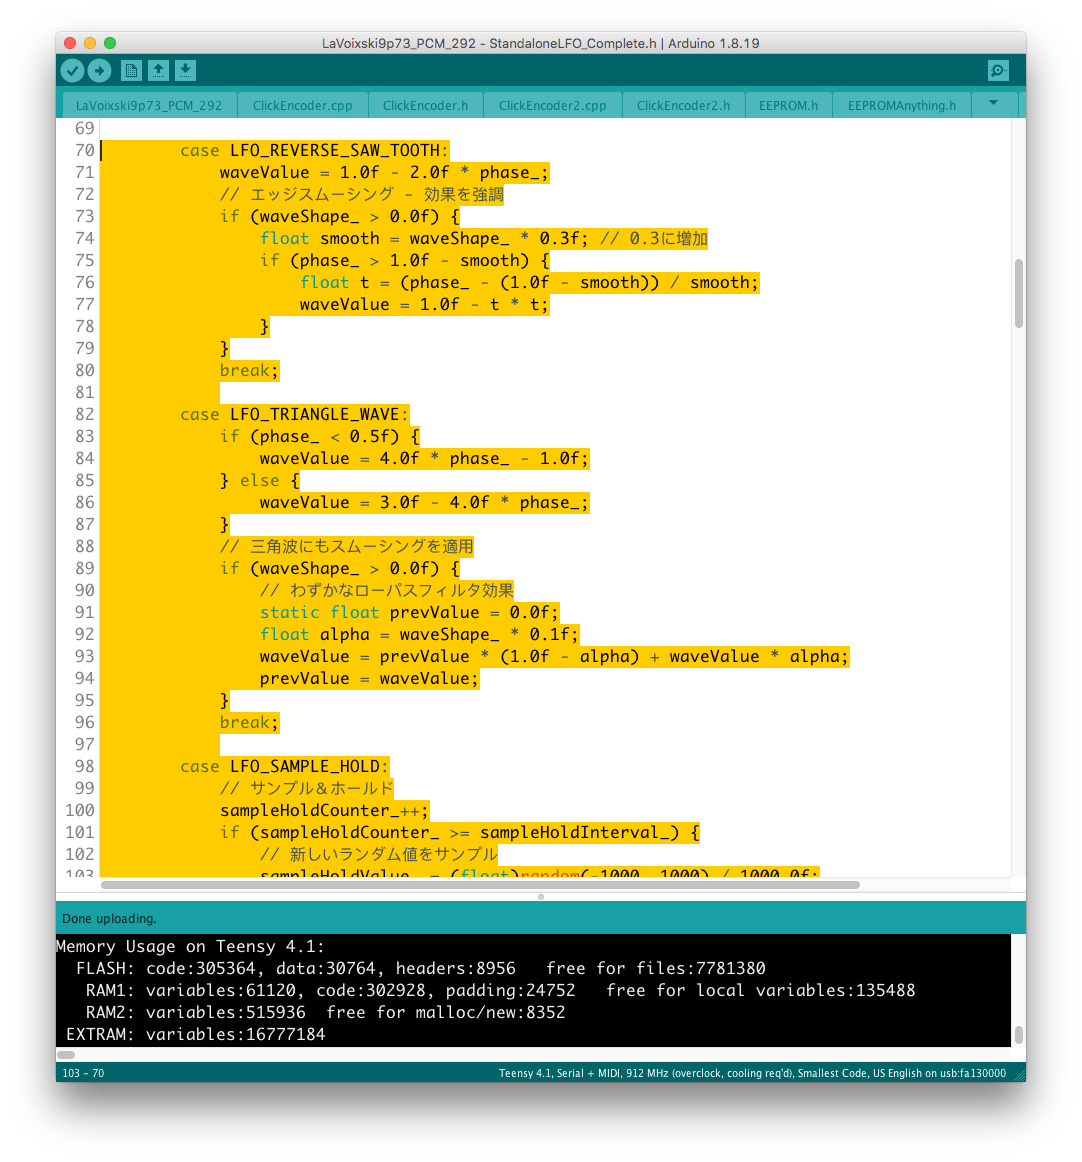
Task: Open the ClickEncoder.h tab
Action: pyautogui.click(x=425, y=105)
